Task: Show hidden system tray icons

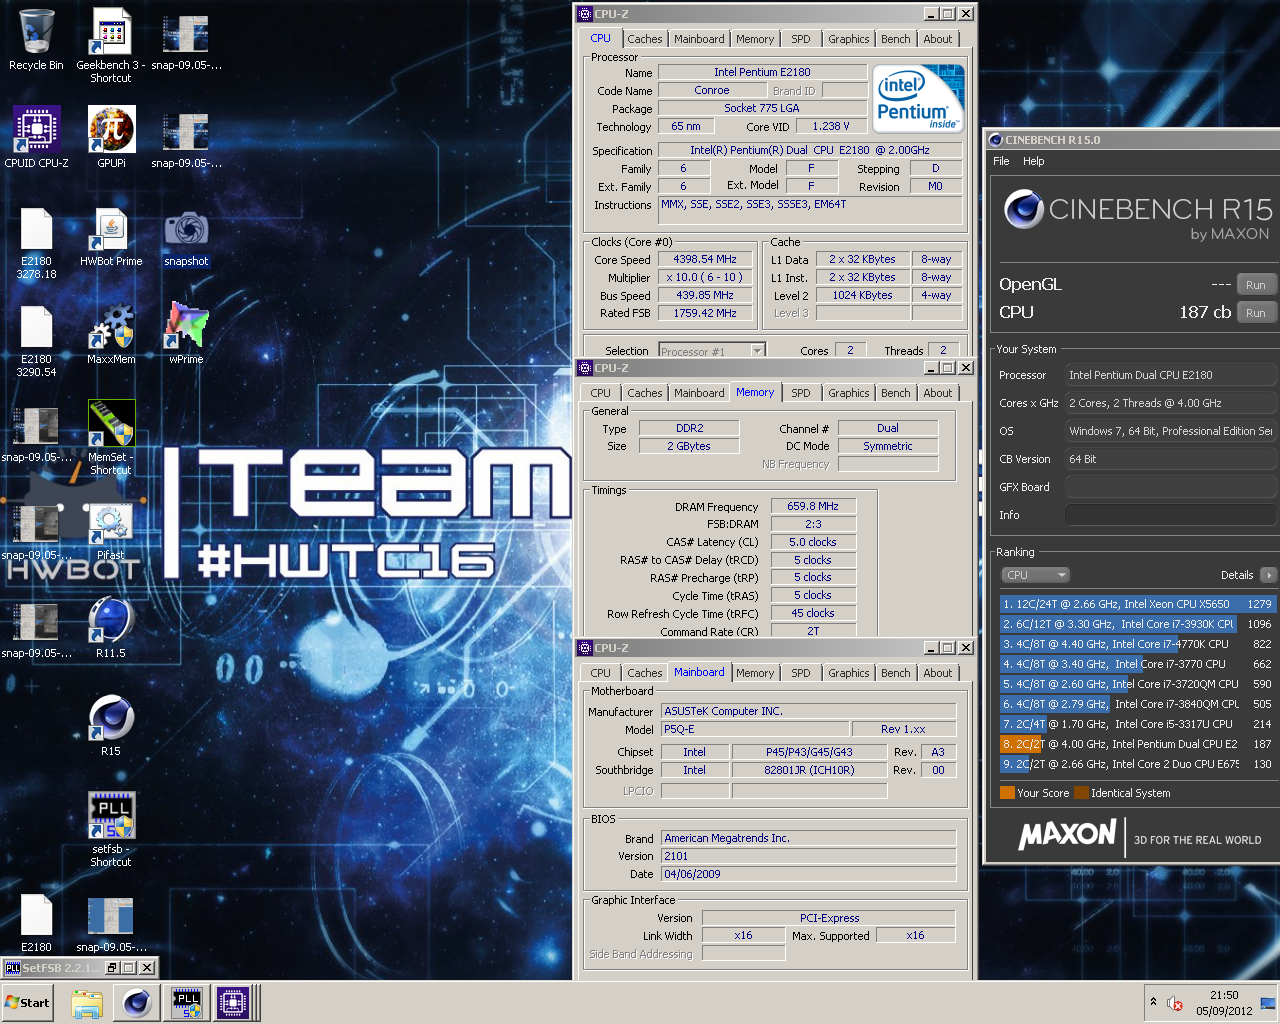Action: coord(1153,1002)
